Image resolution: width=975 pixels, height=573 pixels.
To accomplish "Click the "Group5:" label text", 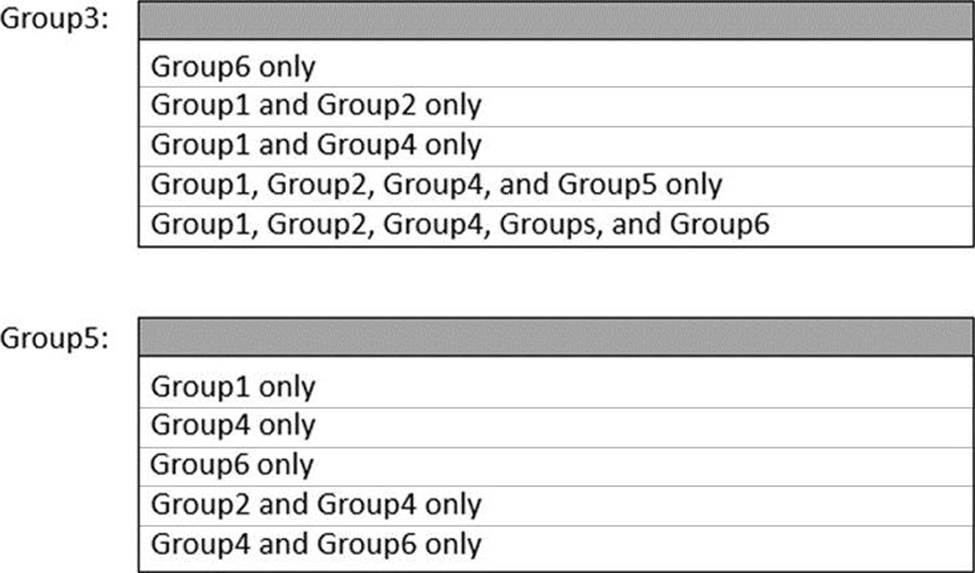I will pyautogui.click(x=52, y=338).
